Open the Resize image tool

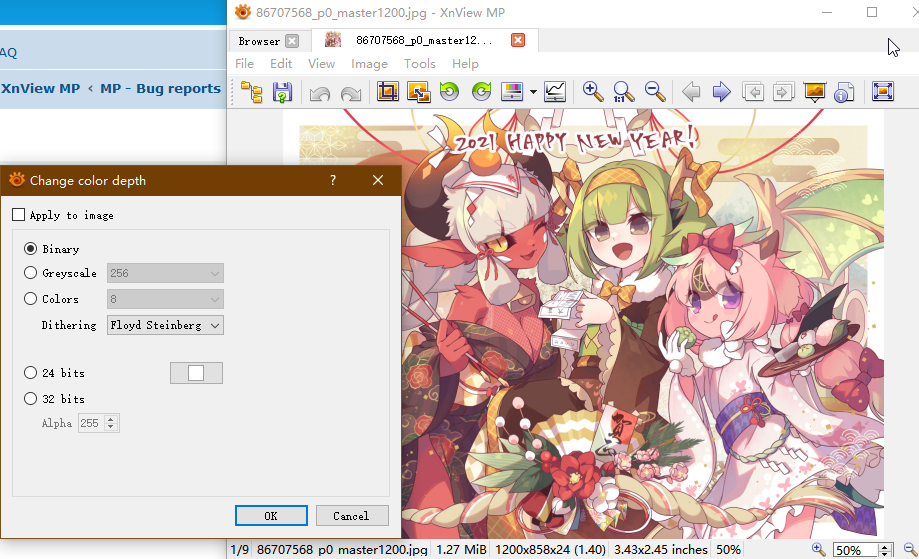pos(418,92)
